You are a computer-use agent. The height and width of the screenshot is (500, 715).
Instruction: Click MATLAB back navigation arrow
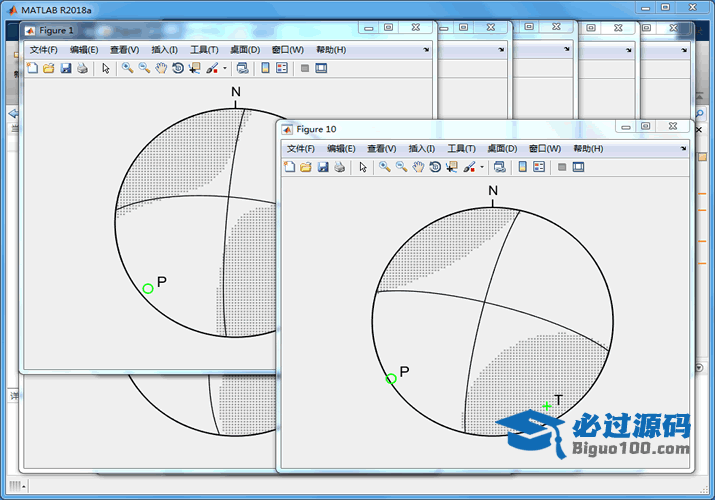[x=13, y=113]
